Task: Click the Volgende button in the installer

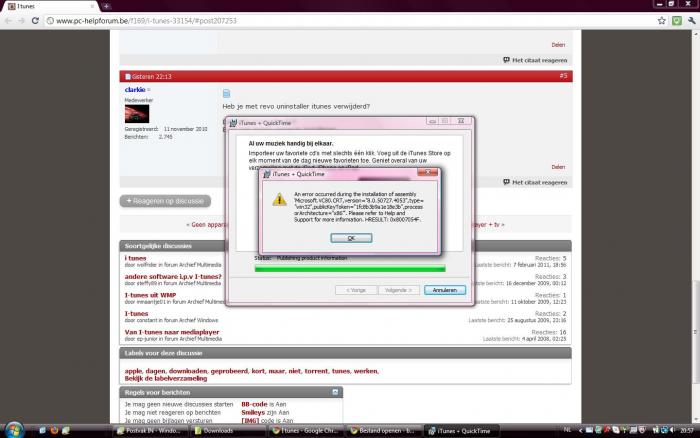Action: pyautogui.click(x=398, y=290)
